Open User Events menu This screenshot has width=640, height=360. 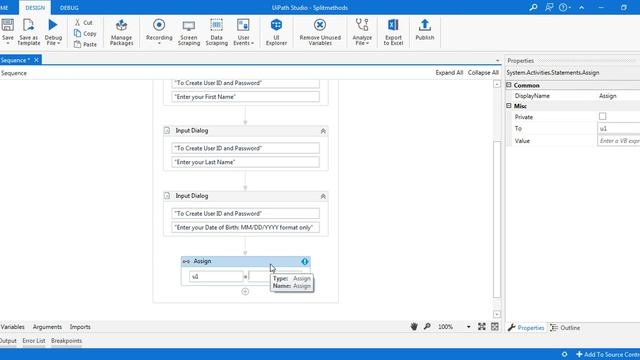(243, 32)
